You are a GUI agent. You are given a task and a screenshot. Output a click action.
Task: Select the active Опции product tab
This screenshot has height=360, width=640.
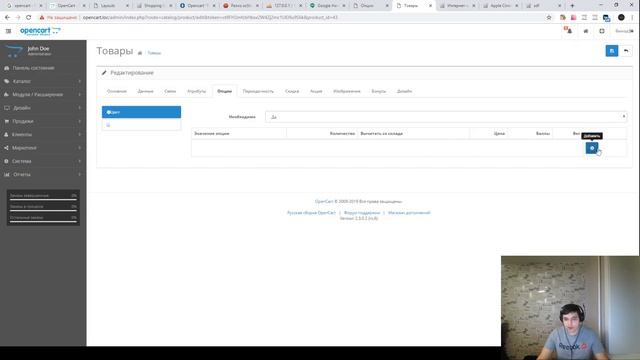(224, 91)
